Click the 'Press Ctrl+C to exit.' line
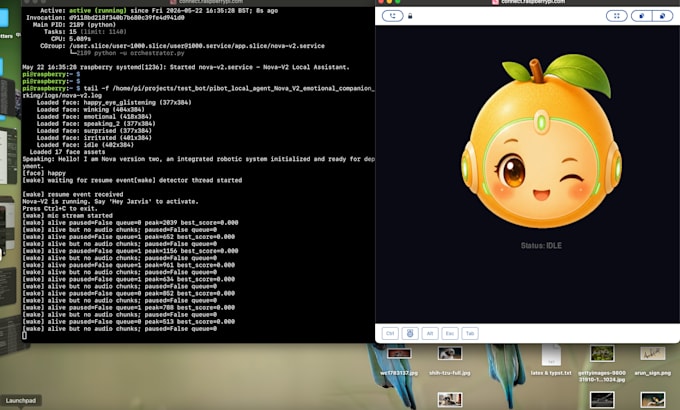The width and height of the screenshot is (680, 410). [x=60, y=208]
